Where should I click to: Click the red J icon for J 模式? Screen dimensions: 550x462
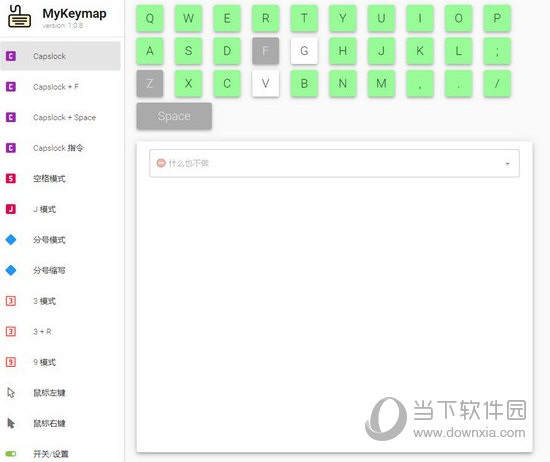(x=11, y=209)
